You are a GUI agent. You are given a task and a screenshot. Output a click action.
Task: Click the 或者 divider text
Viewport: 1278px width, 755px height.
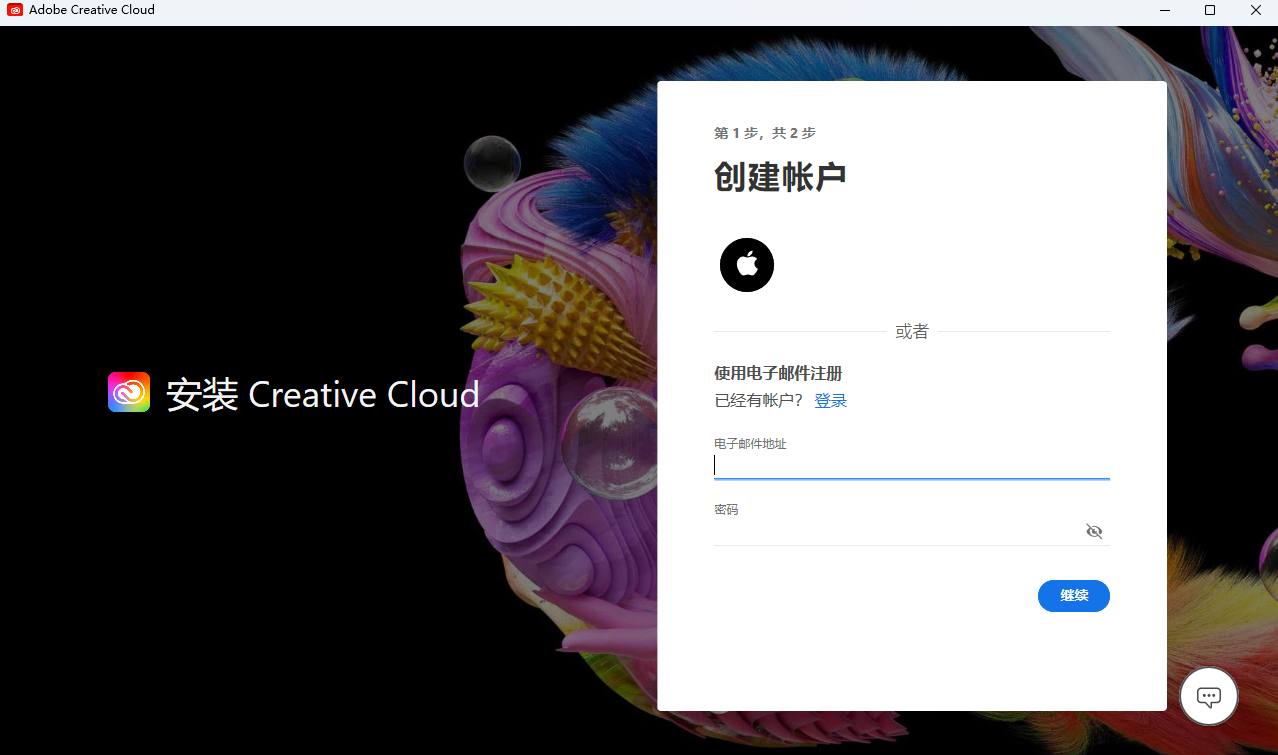click(x=911, y=332)
